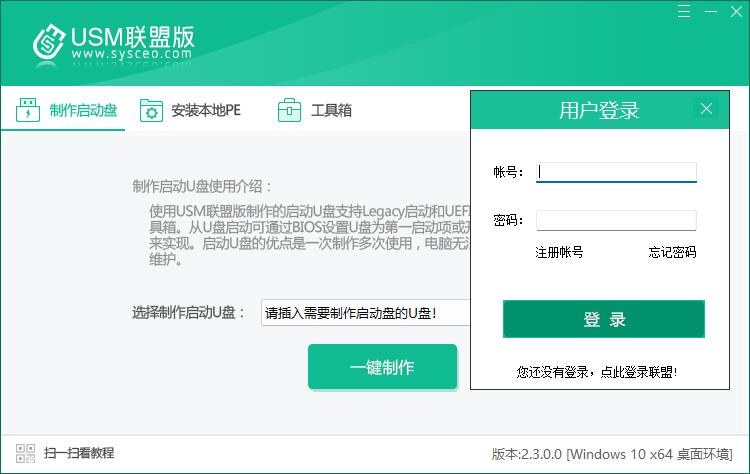Click the USB drive icon beside 制作启动盘
Screen dimensions: 750x474
[x=28, y=110]
